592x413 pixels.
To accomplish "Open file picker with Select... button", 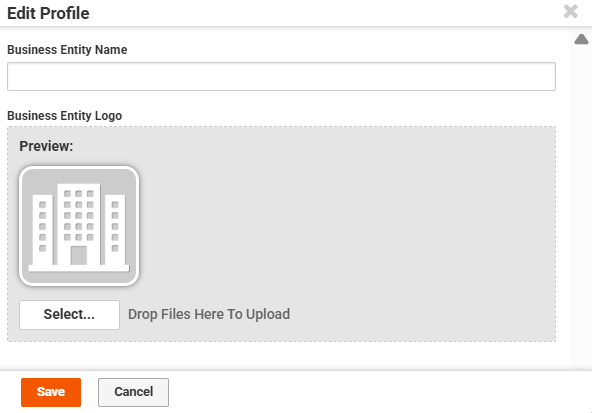I will tap(69, 314).
